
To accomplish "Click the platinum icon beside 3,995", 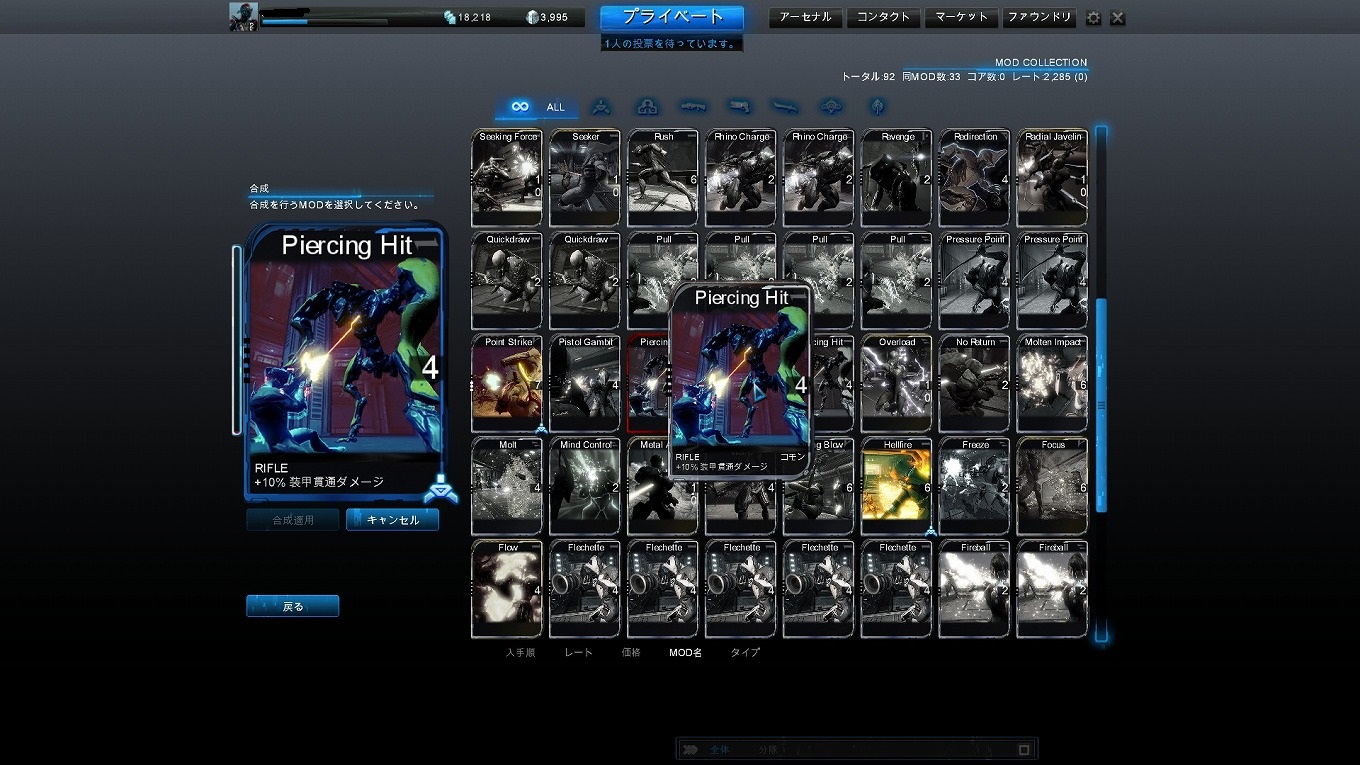I will pyautogui.click(x=532, y=17).
